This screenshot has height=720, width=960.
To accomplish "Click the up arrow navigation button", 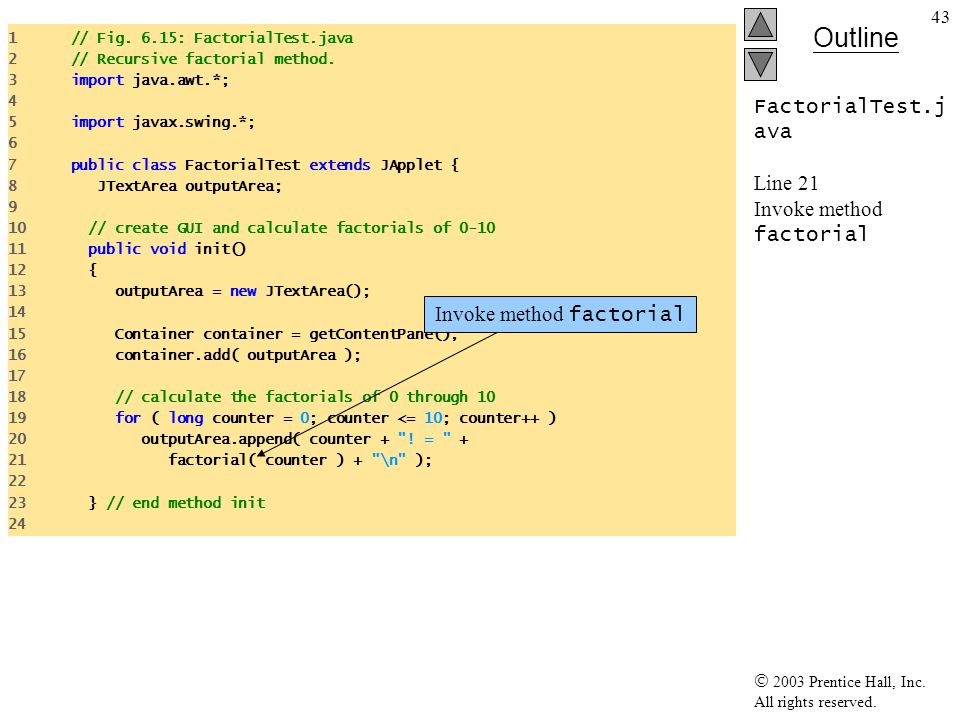I will [x=760, y=24].
